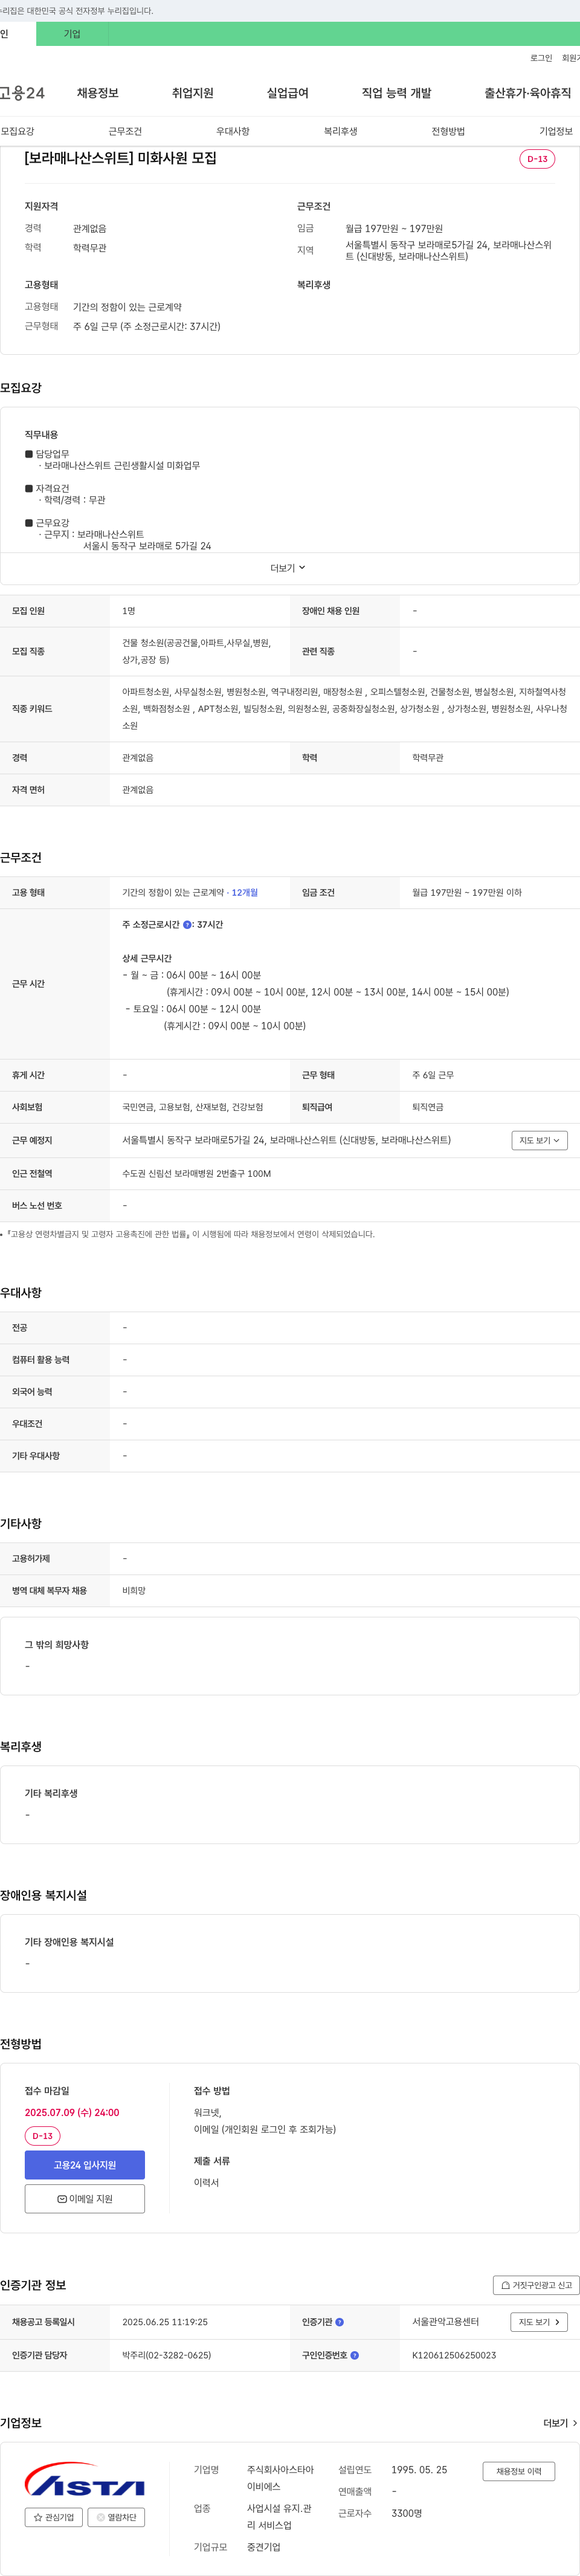Open the 고용24 logo home link

tap(22, 93)
